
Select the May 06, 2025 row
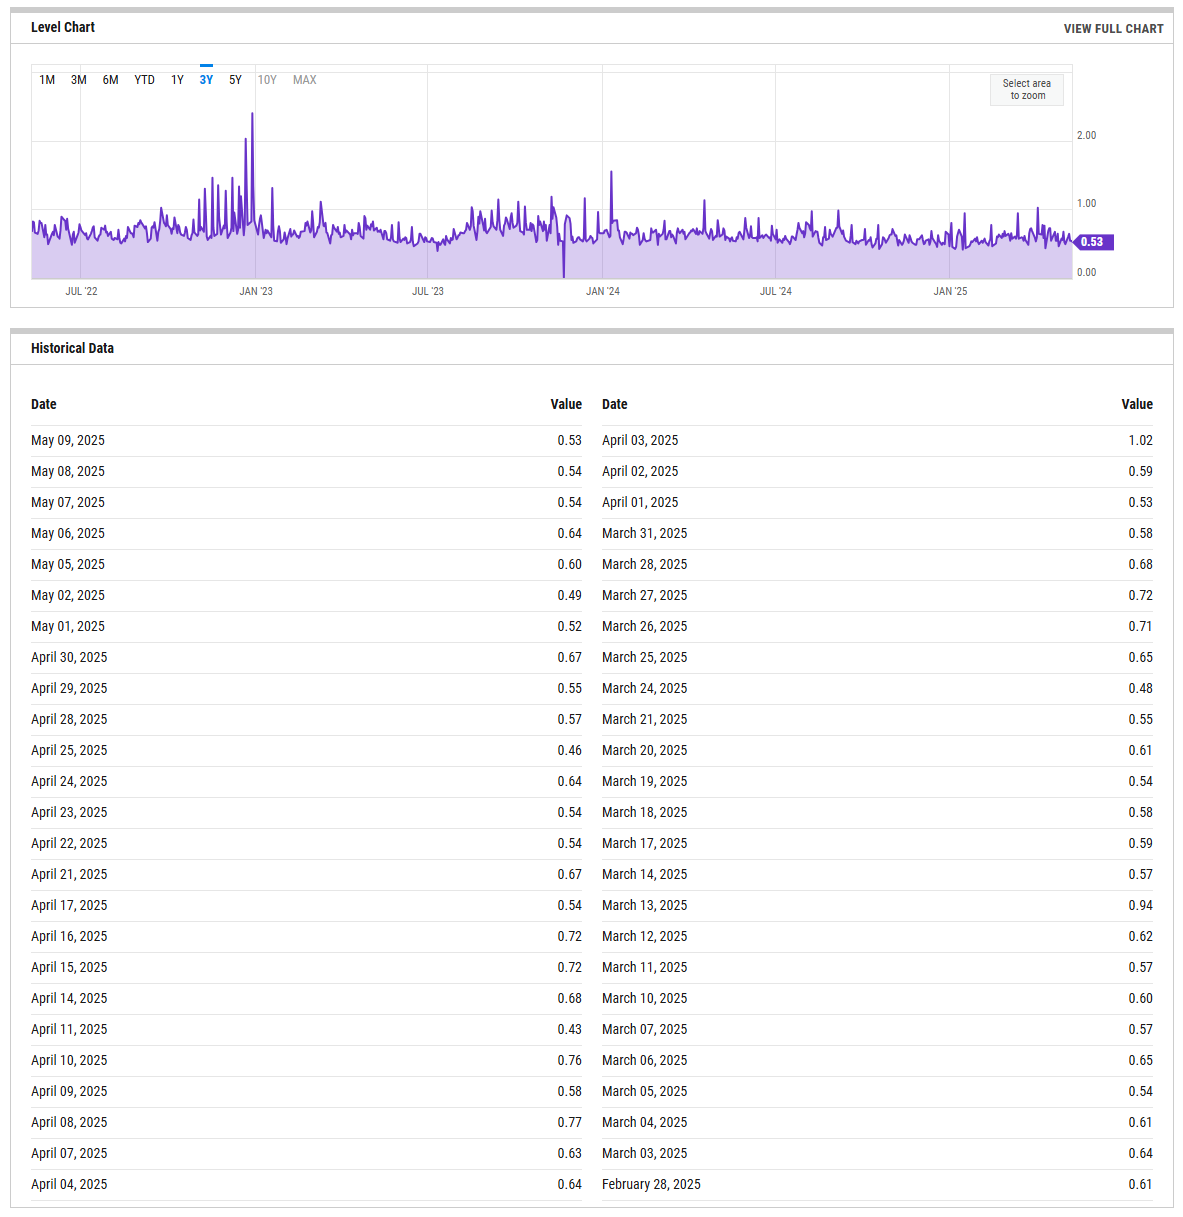306,534
